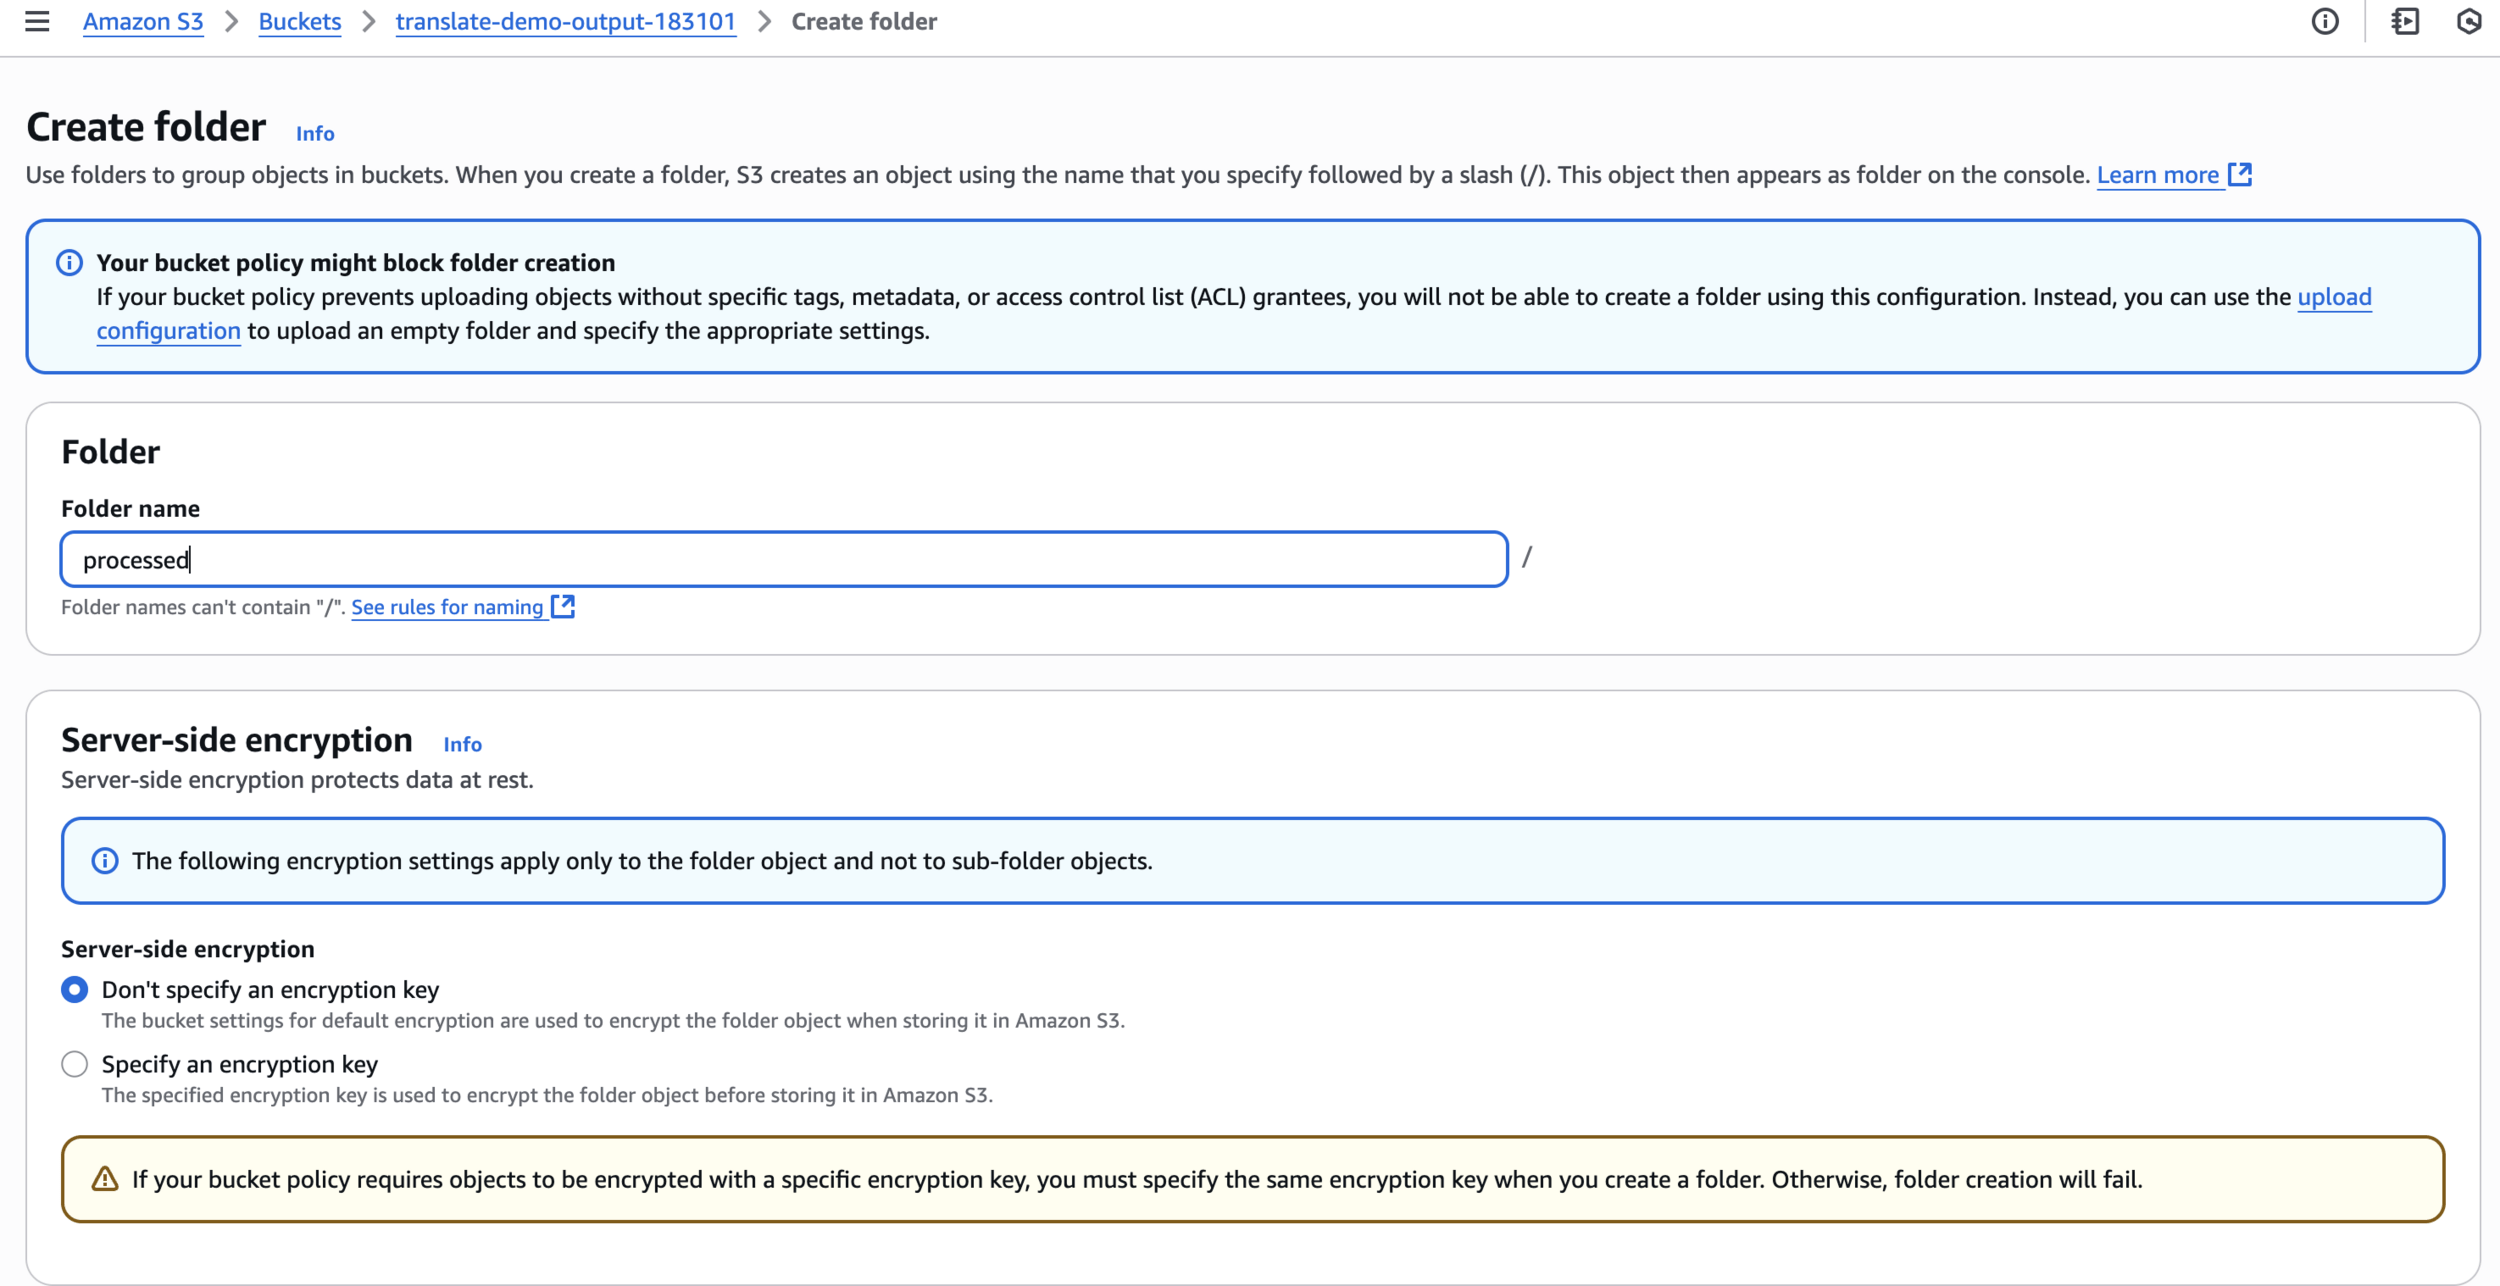The image size is (2500, 1286).
Task: Open the CloudShell panel icon at top right
Action: 2405,21
